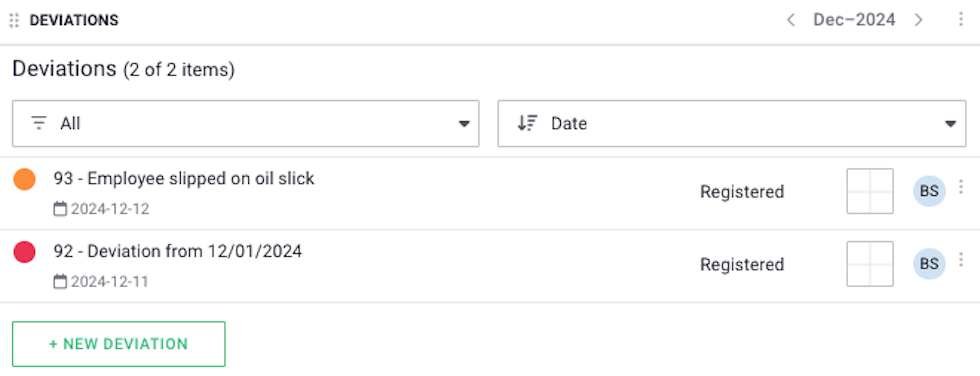Open options menu for deviation 93

[x=961, y=187]
